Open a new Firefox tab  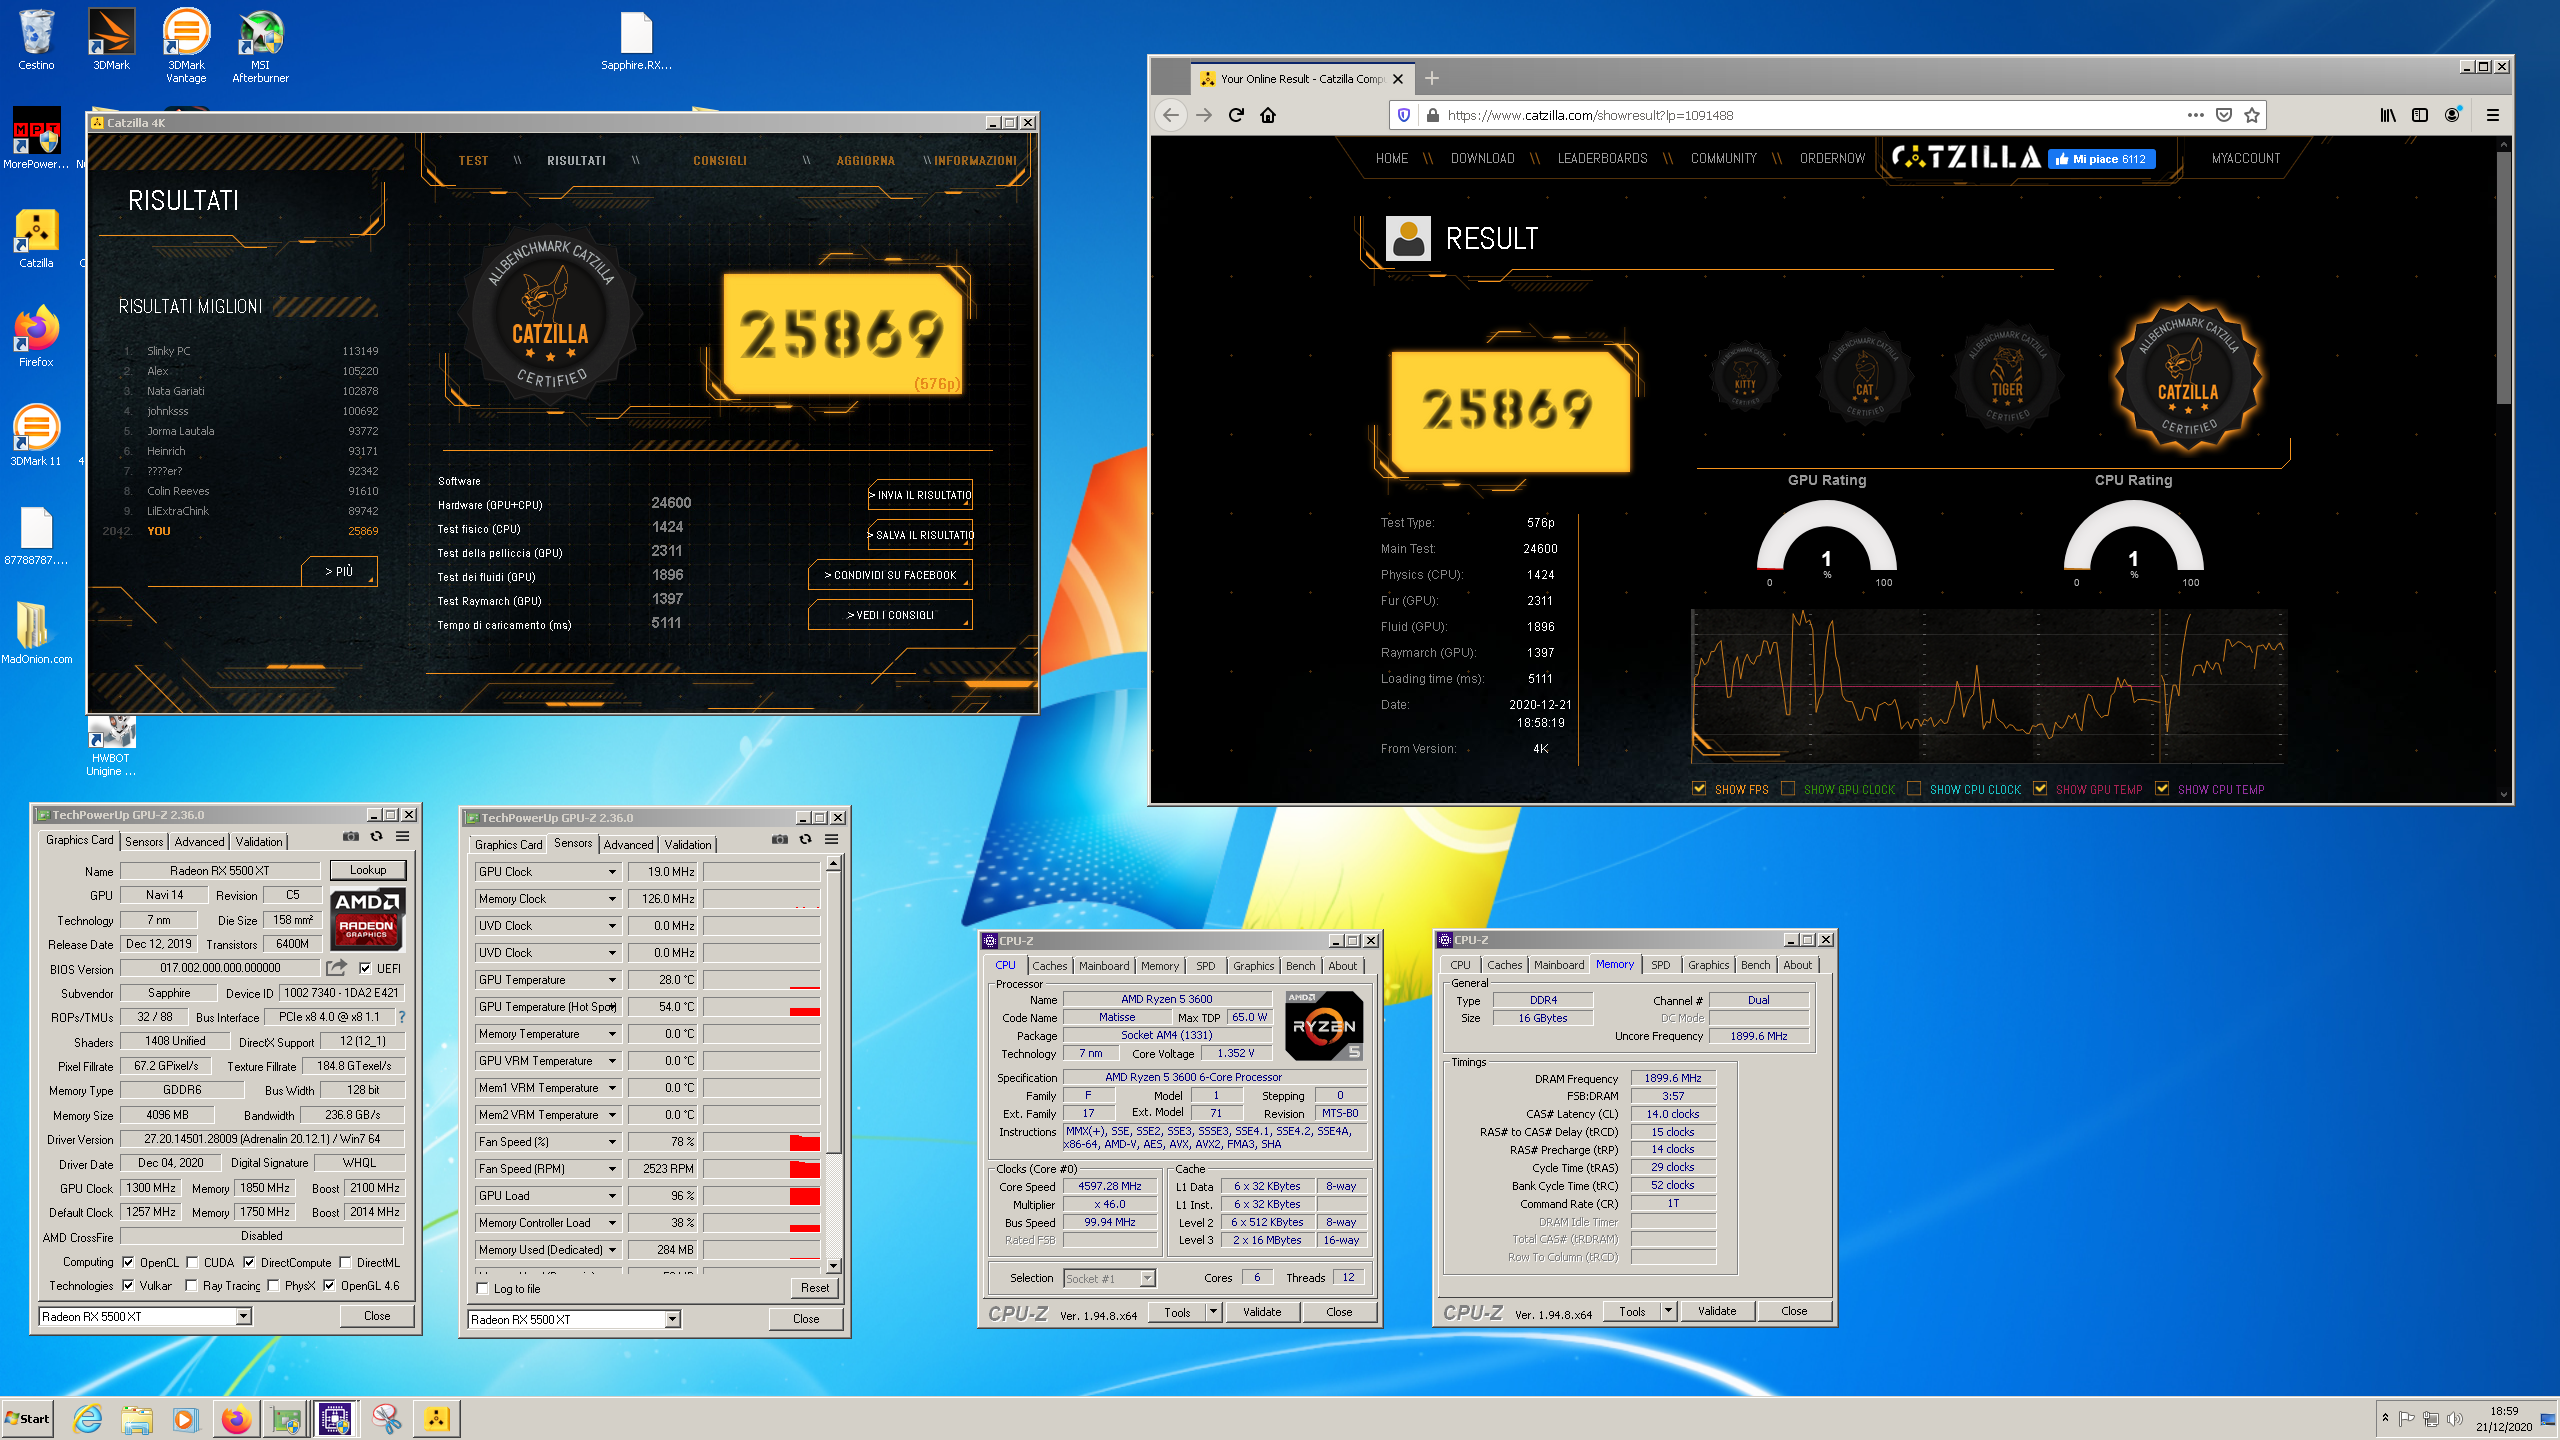[1432, 78]
